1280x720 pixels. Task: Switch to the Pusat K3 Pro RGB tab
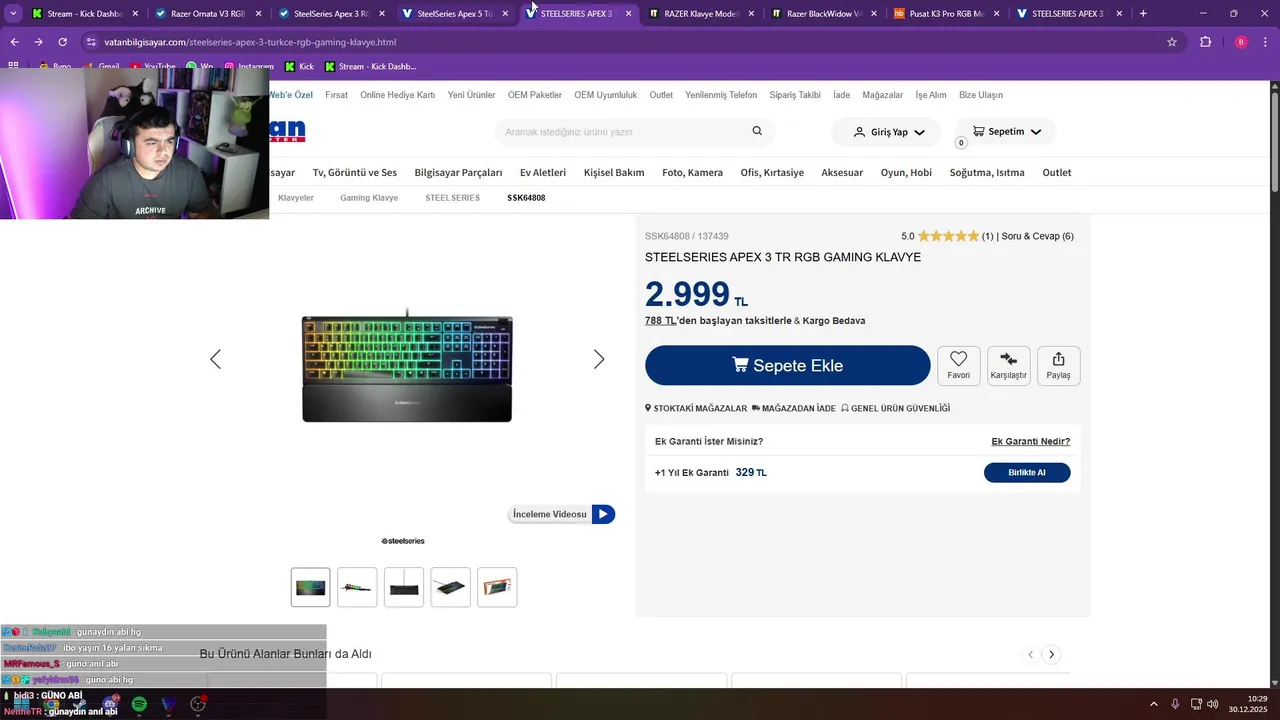pos(940,14)
